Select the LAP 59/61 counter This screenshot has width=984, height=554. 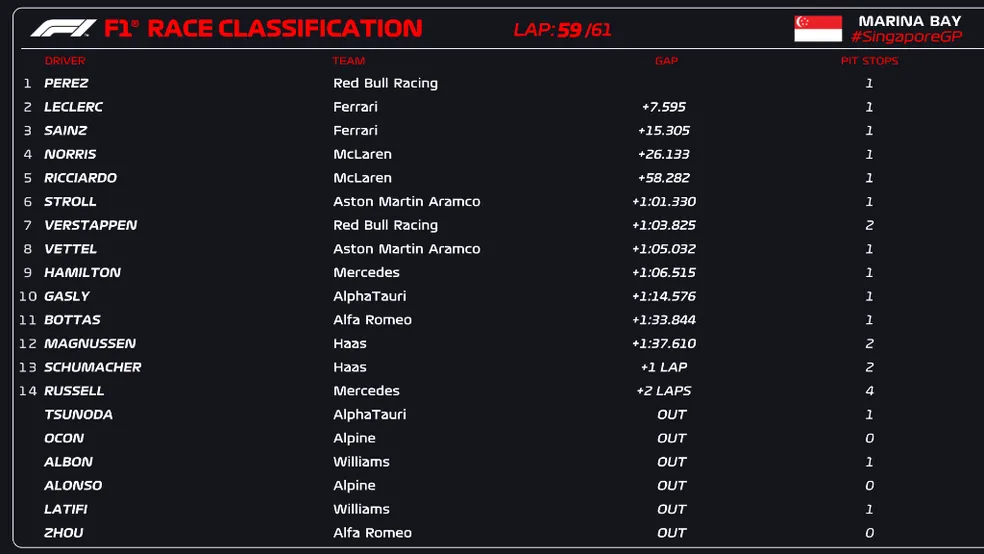tap(562, 29)
